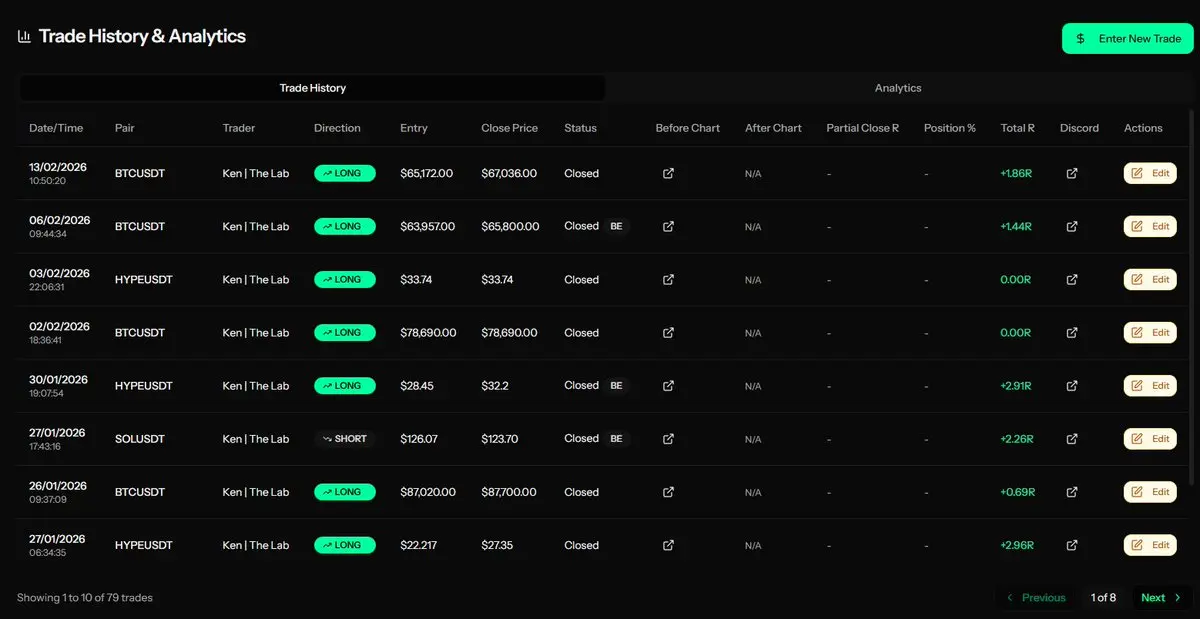Image resolution: width=1200 pixels, height=619 pixels.
Task: Open Discord link for the +2.96R trade
Action: tap(1072, 545)
